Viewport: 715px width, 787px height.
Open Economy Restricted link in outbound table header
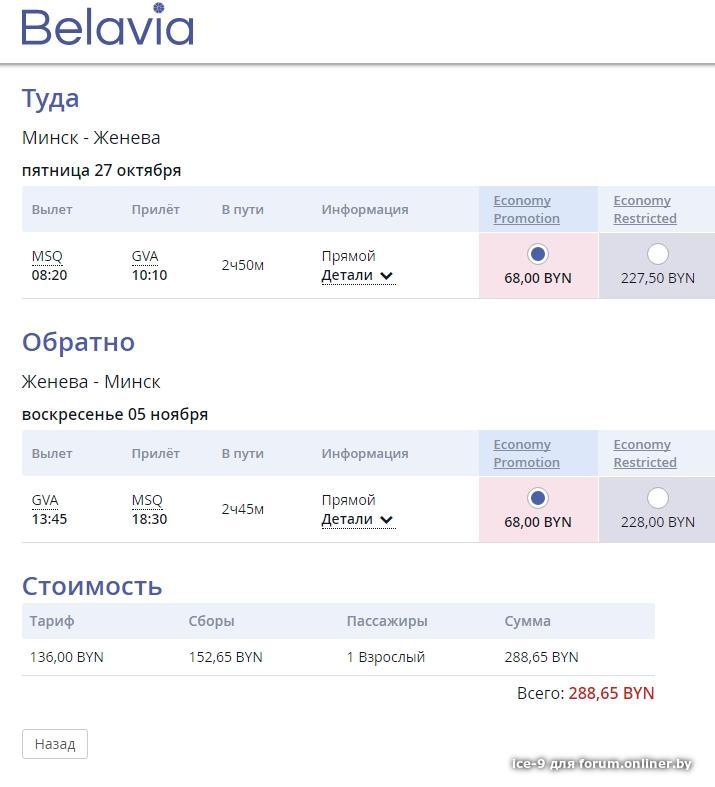(645, 209)
